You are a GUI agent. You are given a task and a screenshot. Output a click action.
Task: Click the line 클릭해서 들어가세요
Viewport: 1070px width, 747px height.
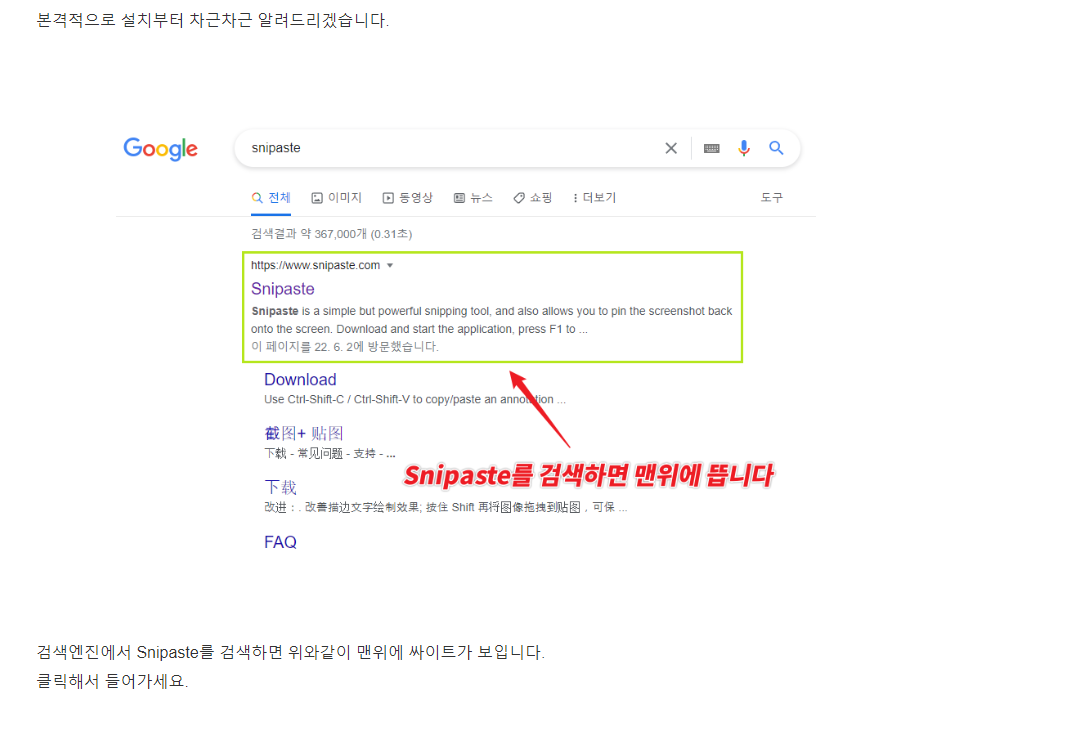click(112, 681)
